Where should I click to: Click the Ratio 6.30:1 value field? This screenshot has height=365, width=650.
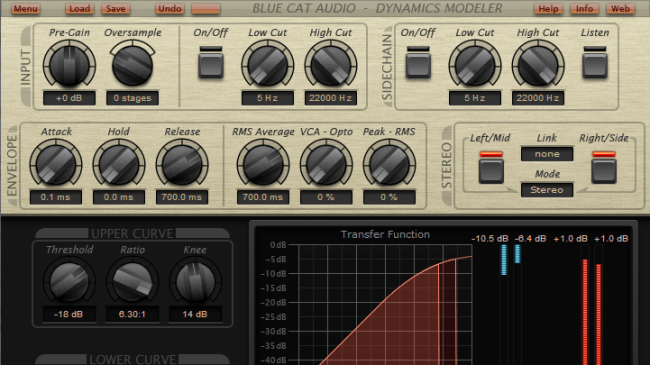point(132,314)
